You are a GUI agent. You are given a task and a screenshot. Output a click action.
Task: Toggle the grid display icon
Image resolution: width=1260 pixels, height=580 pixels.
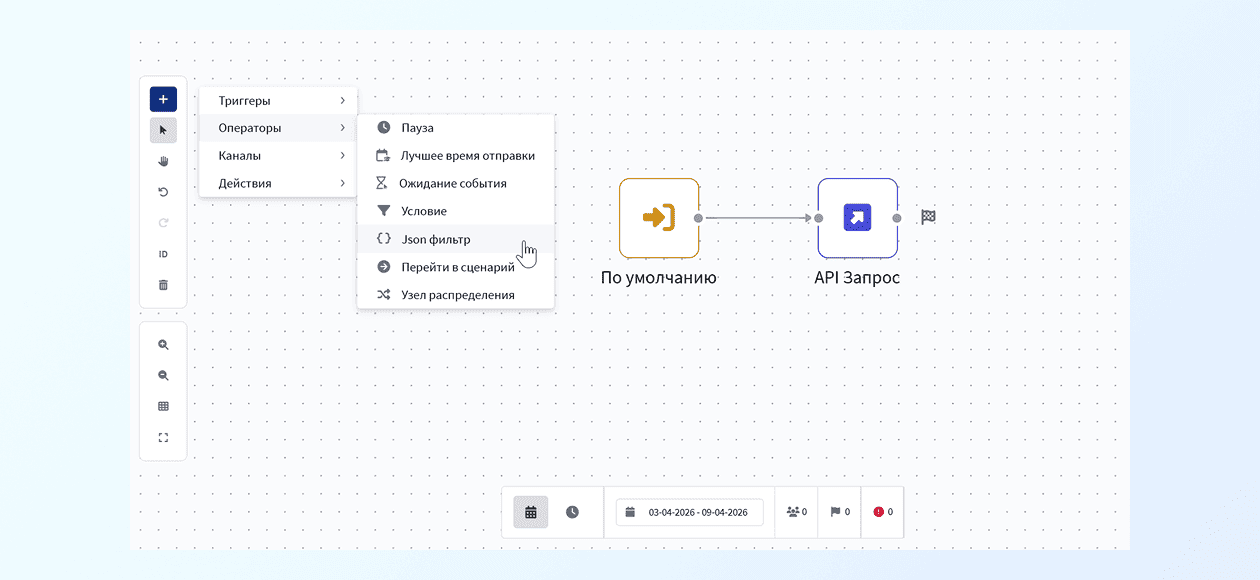click(163, 407)
